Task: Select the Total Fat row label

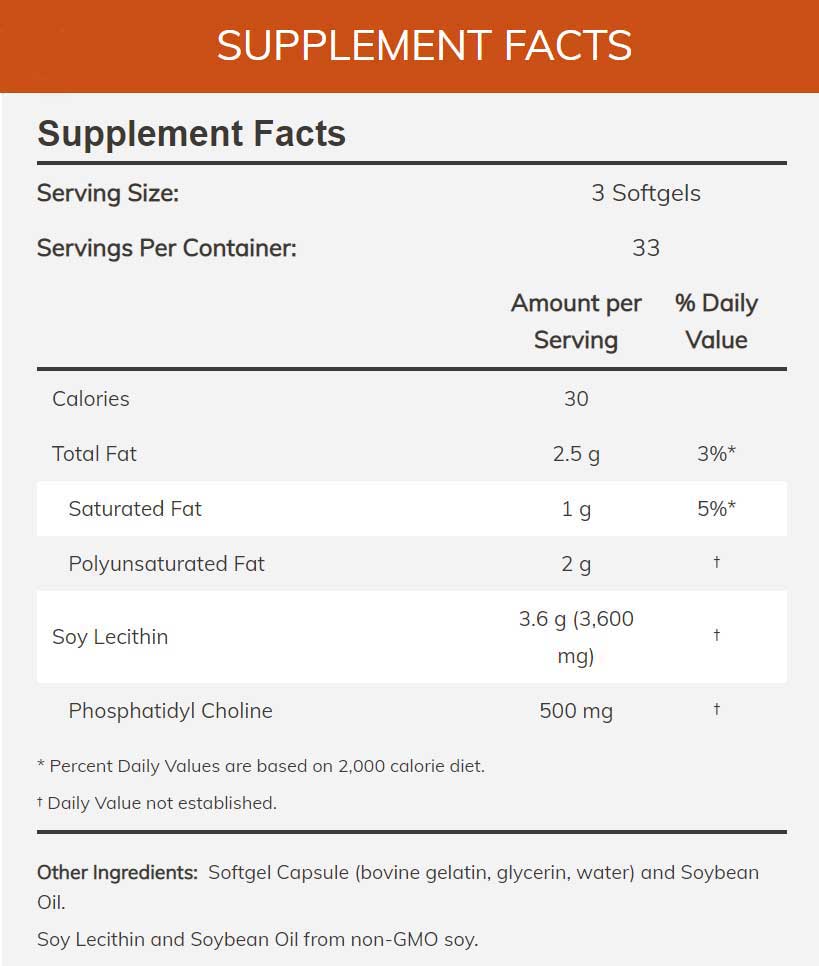Action: click(94, 453)
